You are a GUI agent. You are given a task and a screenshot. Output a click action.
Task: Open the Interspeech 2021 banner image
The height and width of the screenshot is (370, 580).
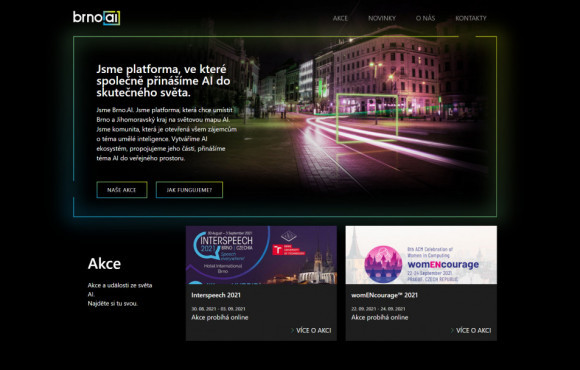tap(261, 255)
